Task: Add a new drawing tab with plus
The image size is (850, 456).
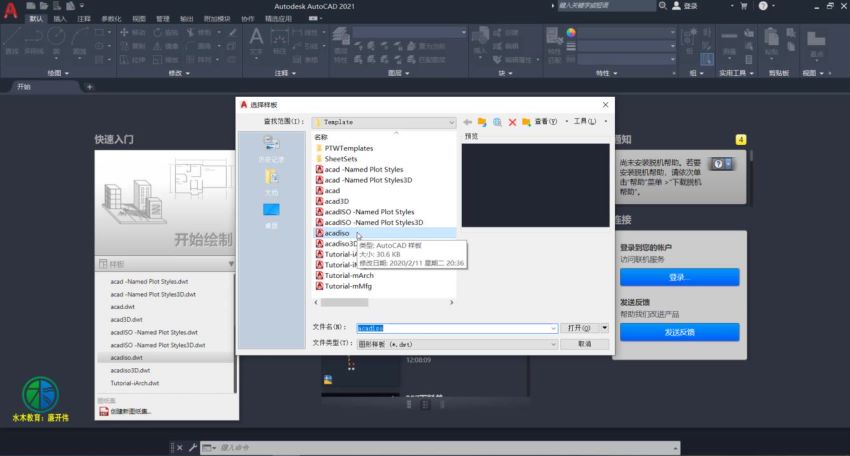Action: [x=89, y=87]
